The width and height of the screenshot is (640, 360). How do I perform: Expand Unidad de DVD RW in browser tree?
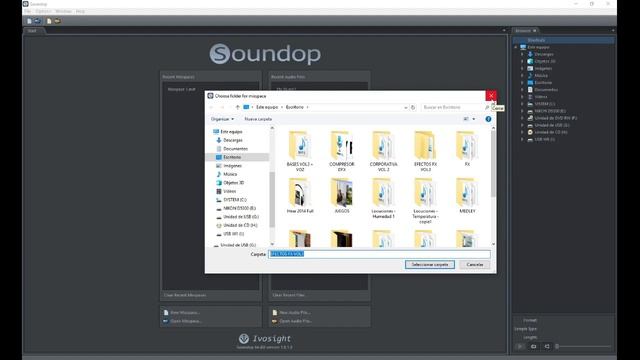tap(522, 118)
